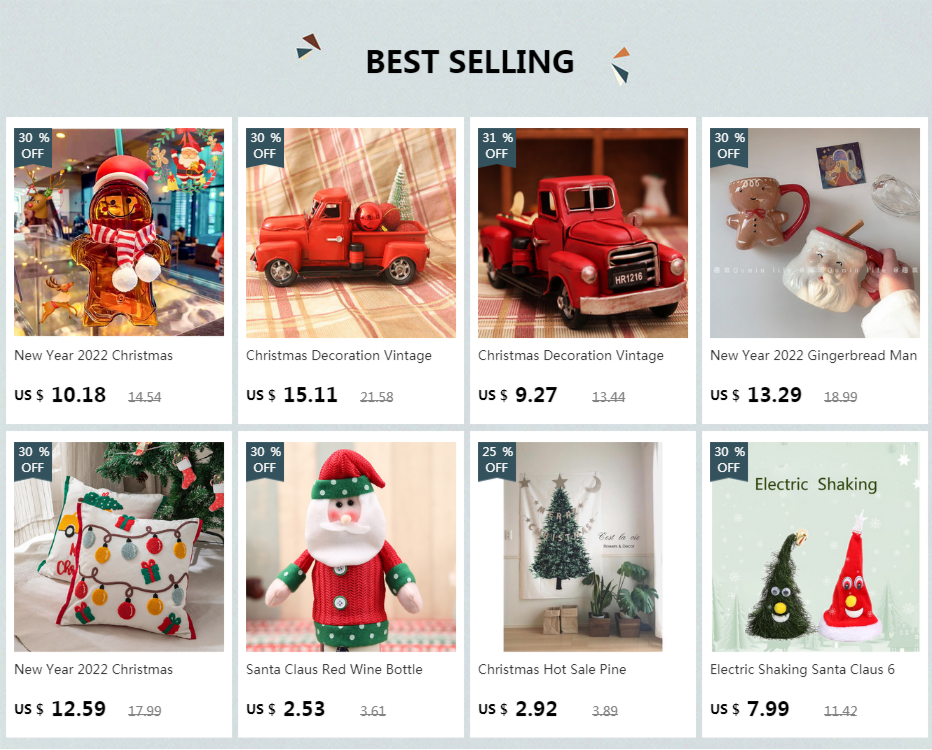View the HR1216 vintage red truck photo
Image resolution: width=932 pixels, height=750 pixels.
(x=582, y=232)
